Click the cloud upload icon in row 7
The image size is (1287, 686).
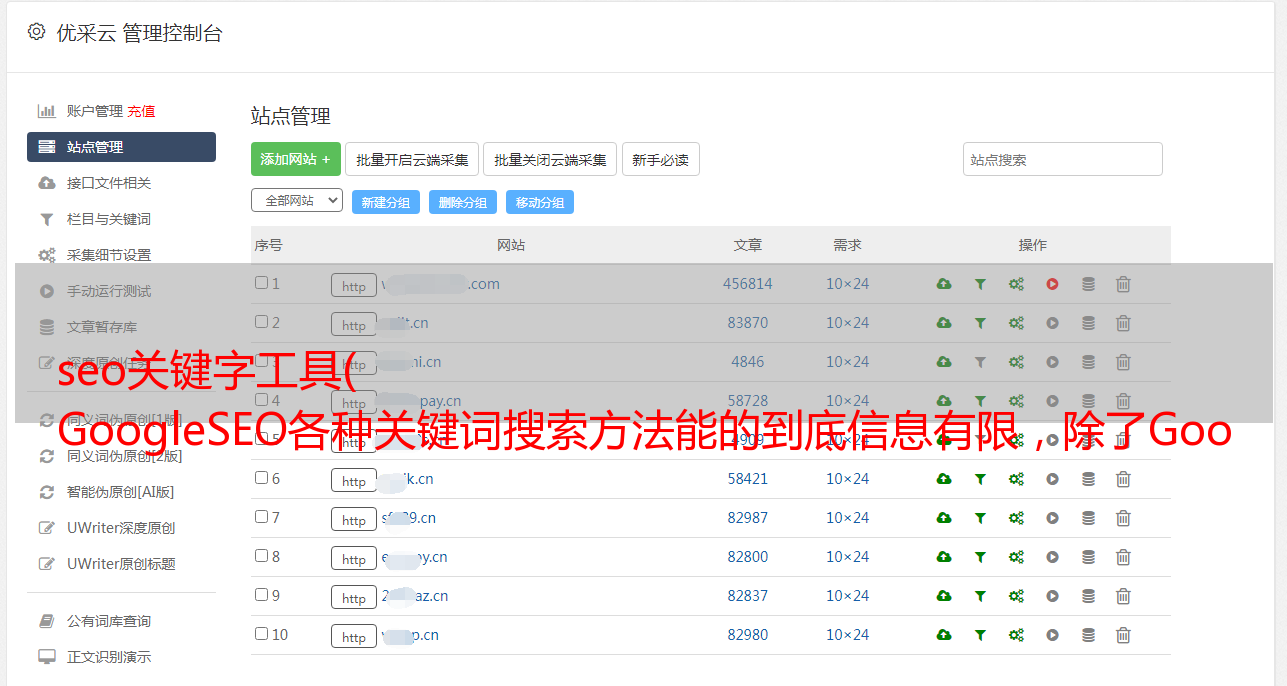coord(944,518)
